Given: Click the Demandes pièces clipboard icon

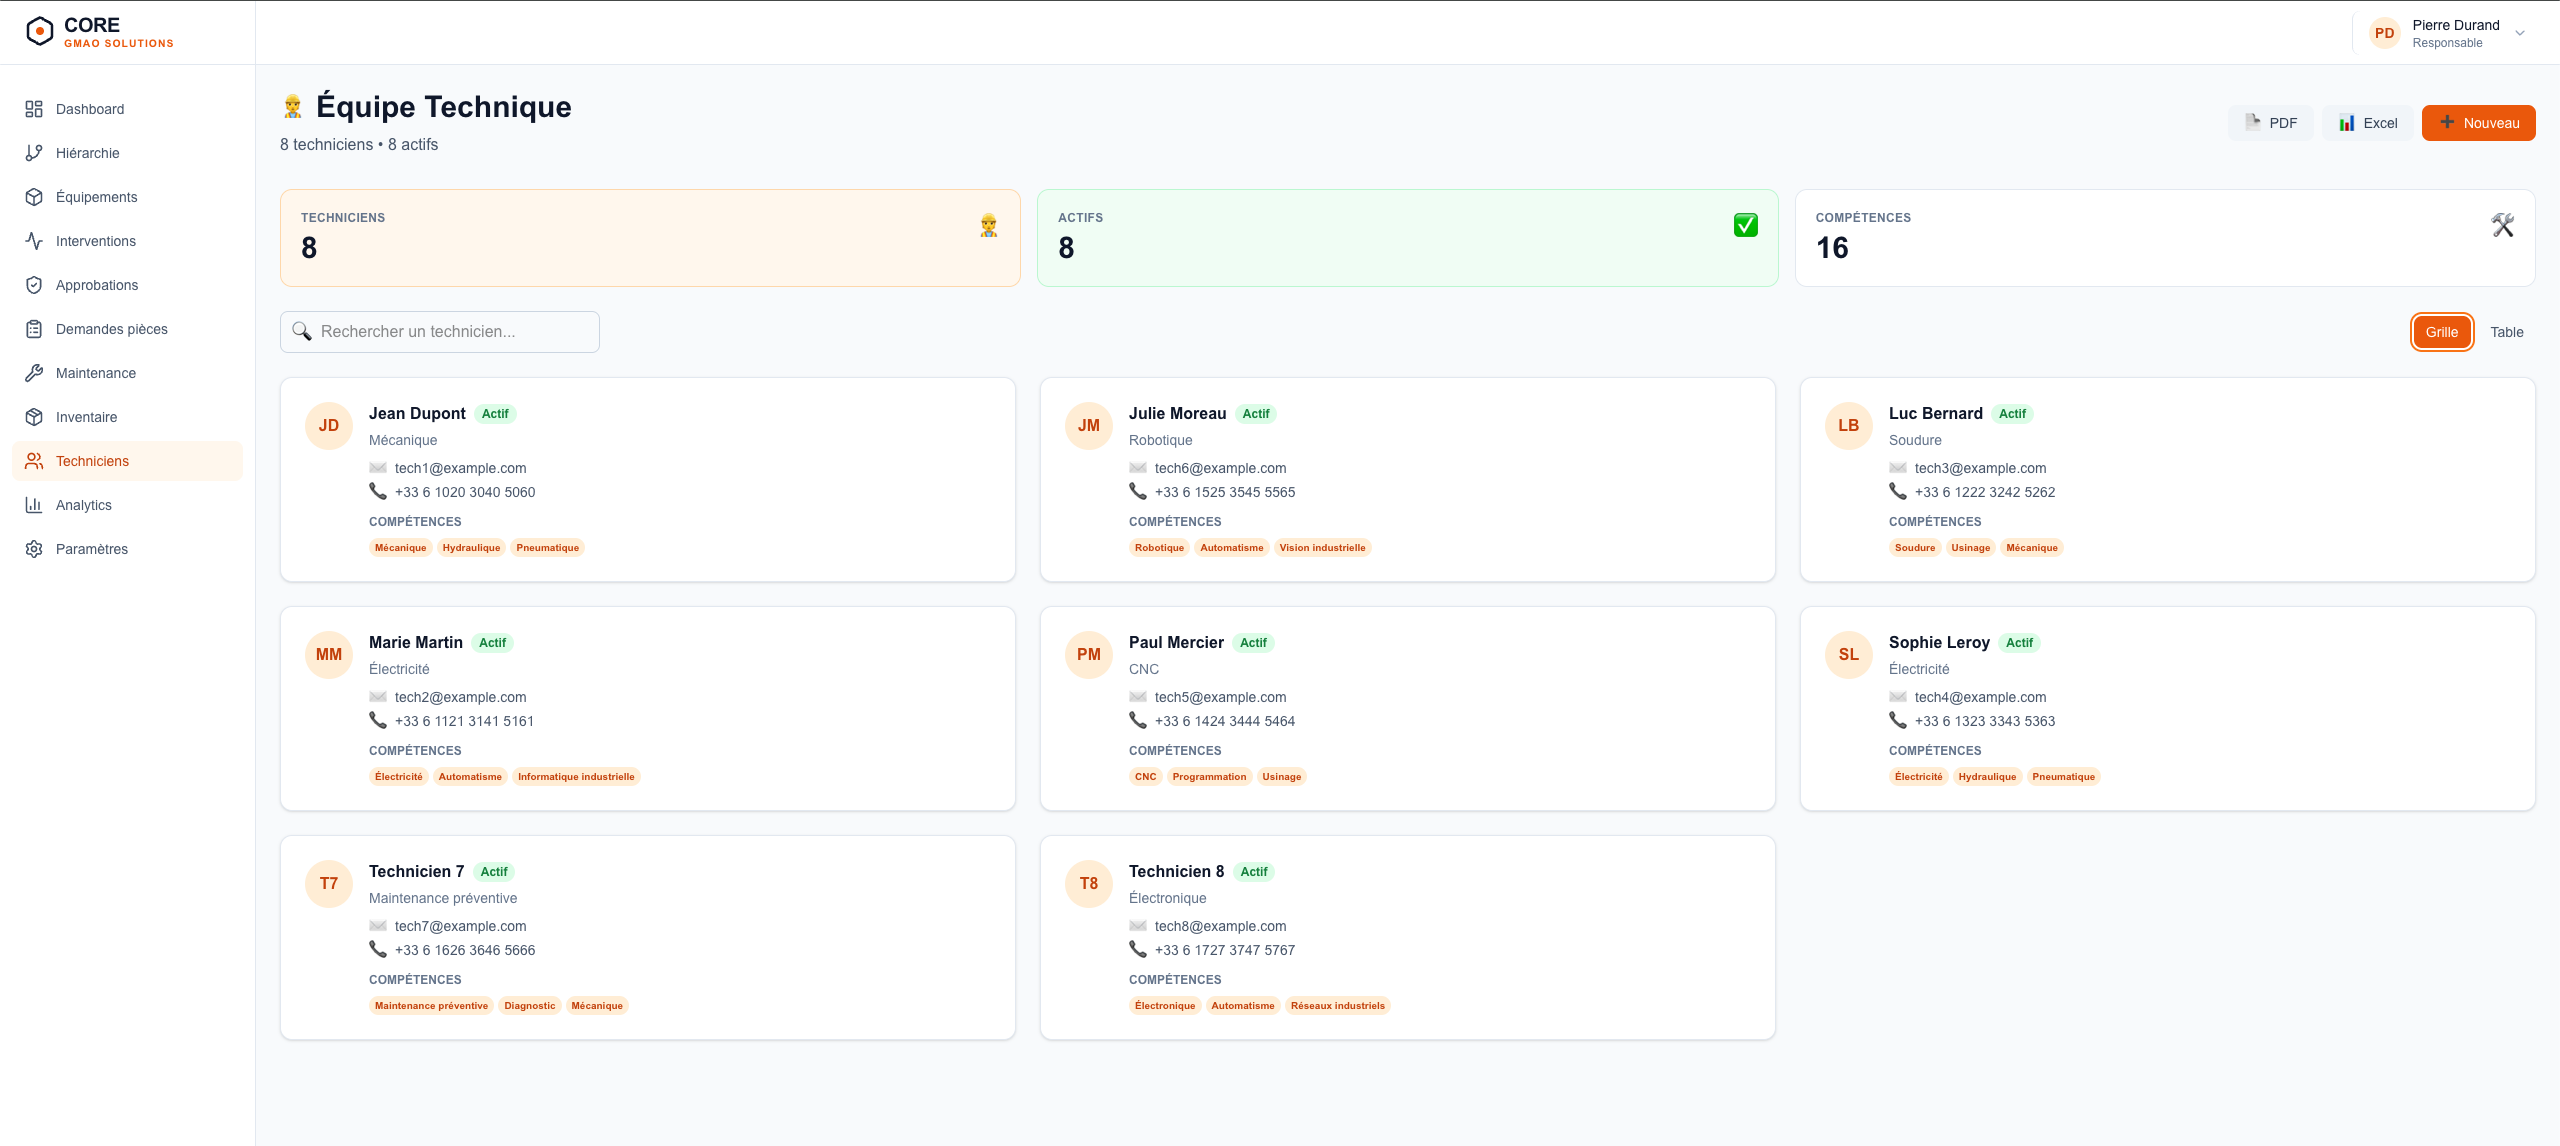Looking at the screenshot, I should (x=34, y=329).
